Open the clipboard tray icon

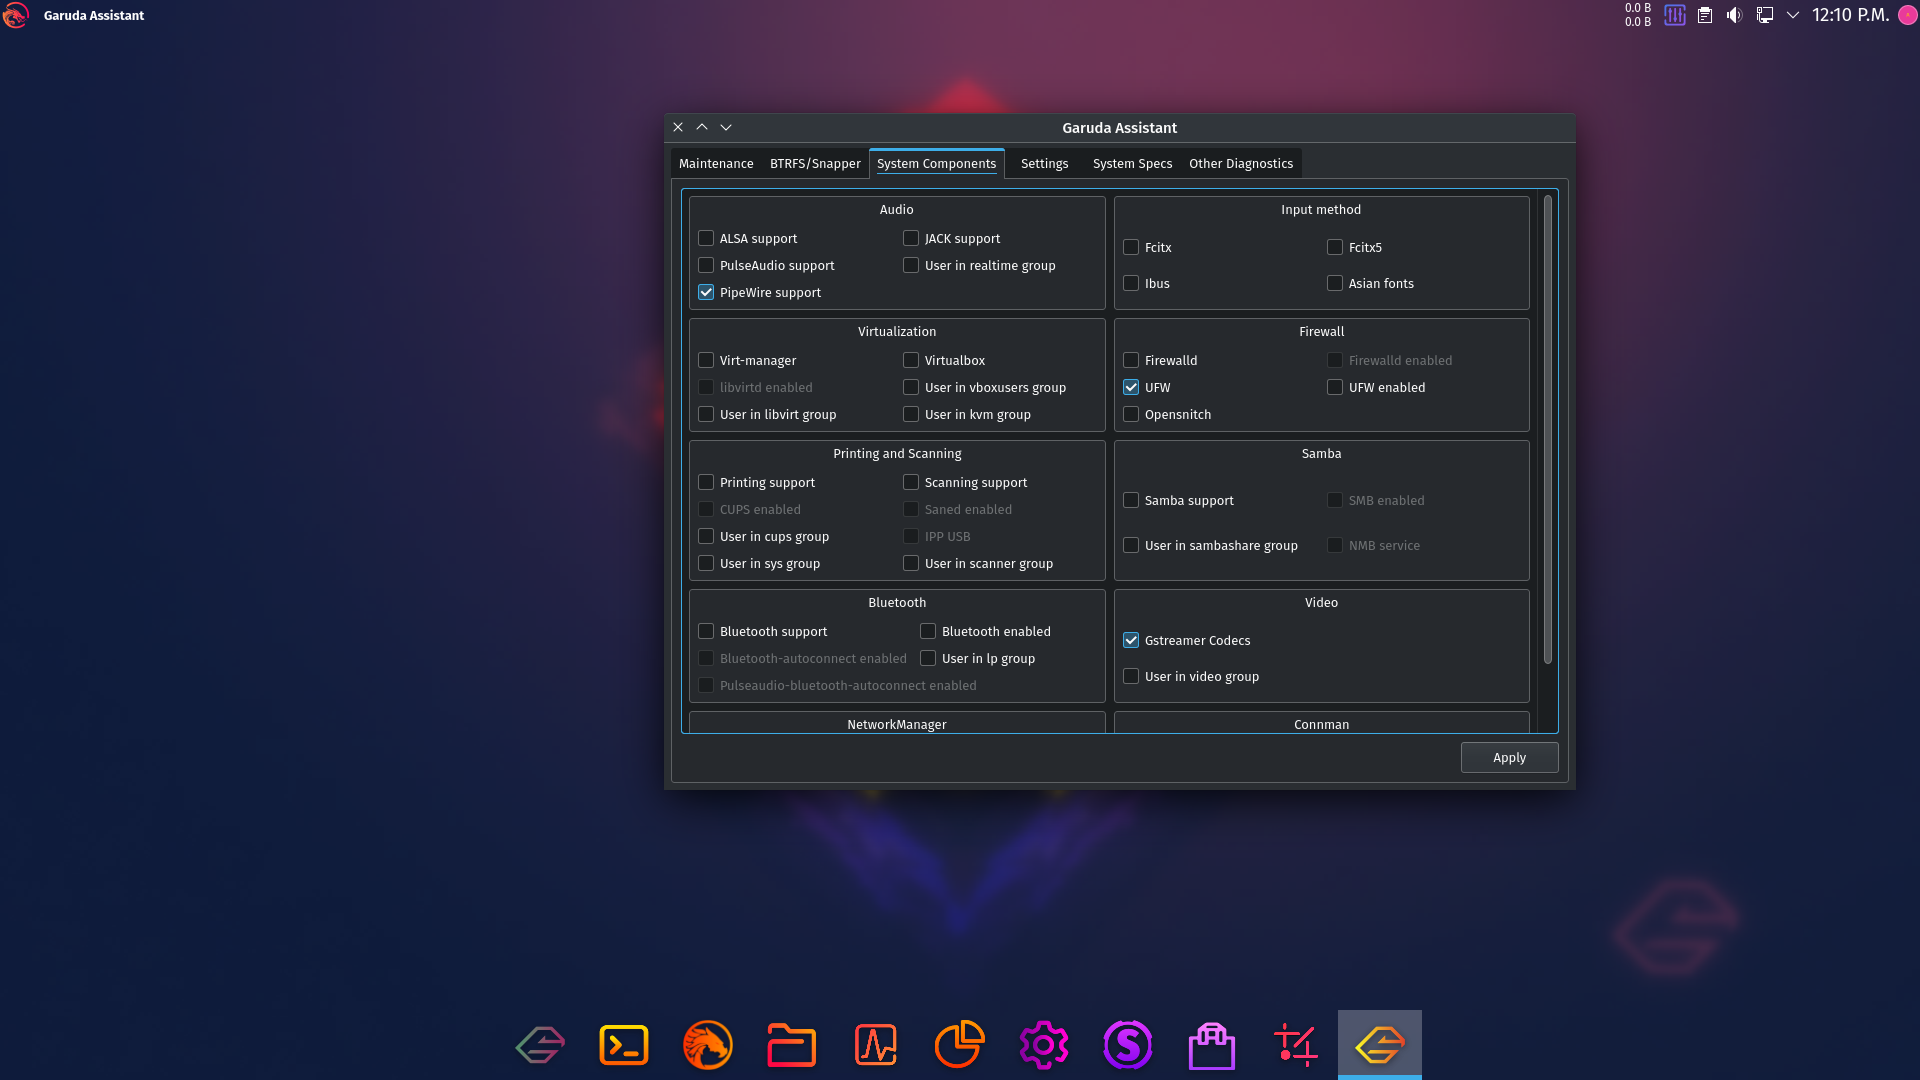click(1705, 15)
